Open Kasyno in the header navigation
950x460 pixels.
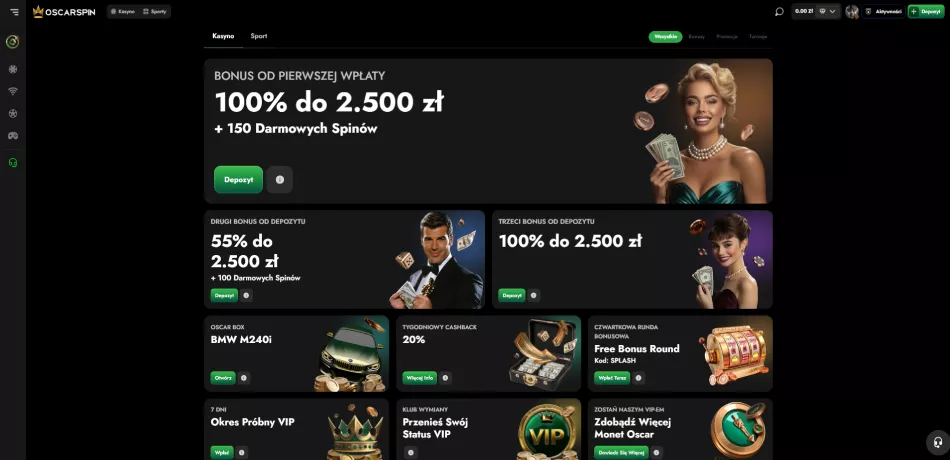point(123,12)
